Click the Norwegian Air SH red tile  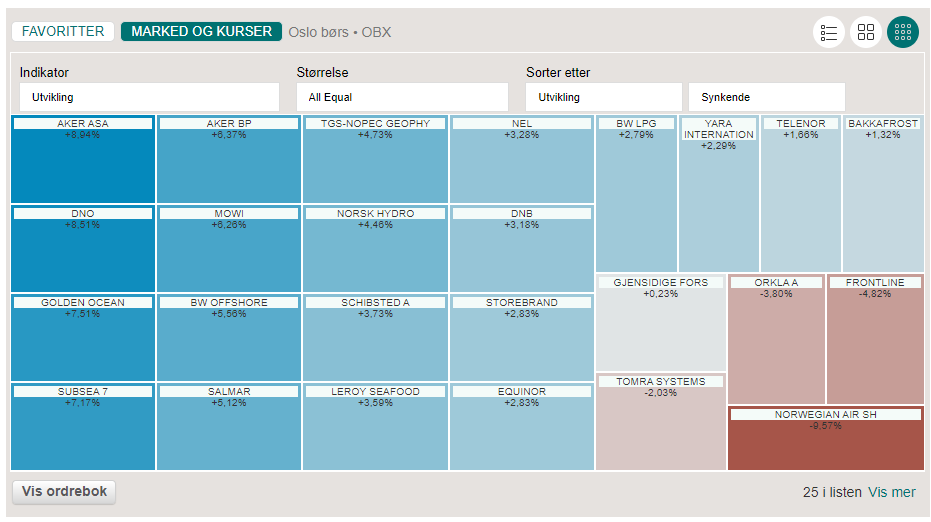(825, 440)
